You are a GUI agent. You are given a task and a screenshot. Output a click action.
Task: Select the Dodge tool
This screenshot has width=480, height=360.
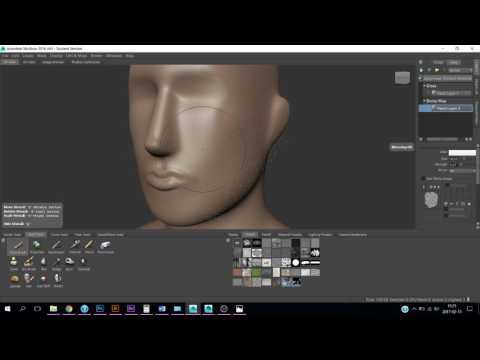[57, 263]
